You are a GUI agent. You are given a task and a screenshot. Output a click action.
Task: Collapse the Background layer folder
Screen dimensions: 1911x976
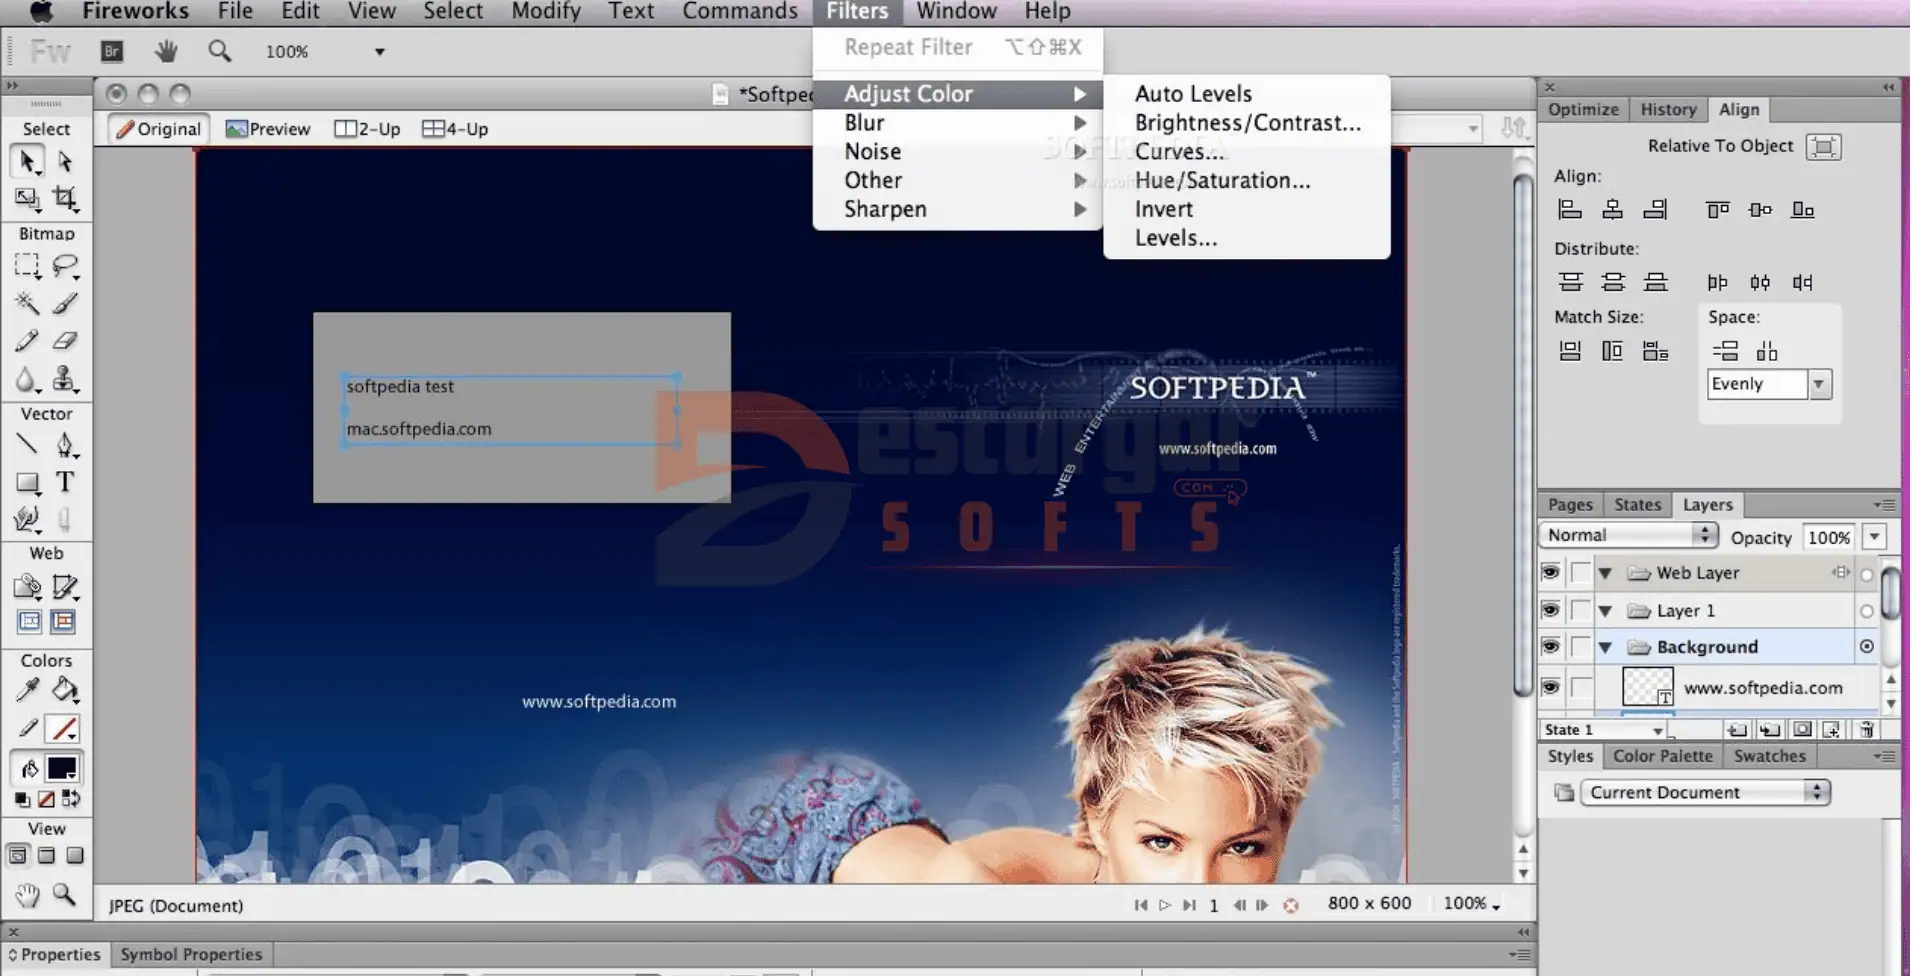(1605, 647)
